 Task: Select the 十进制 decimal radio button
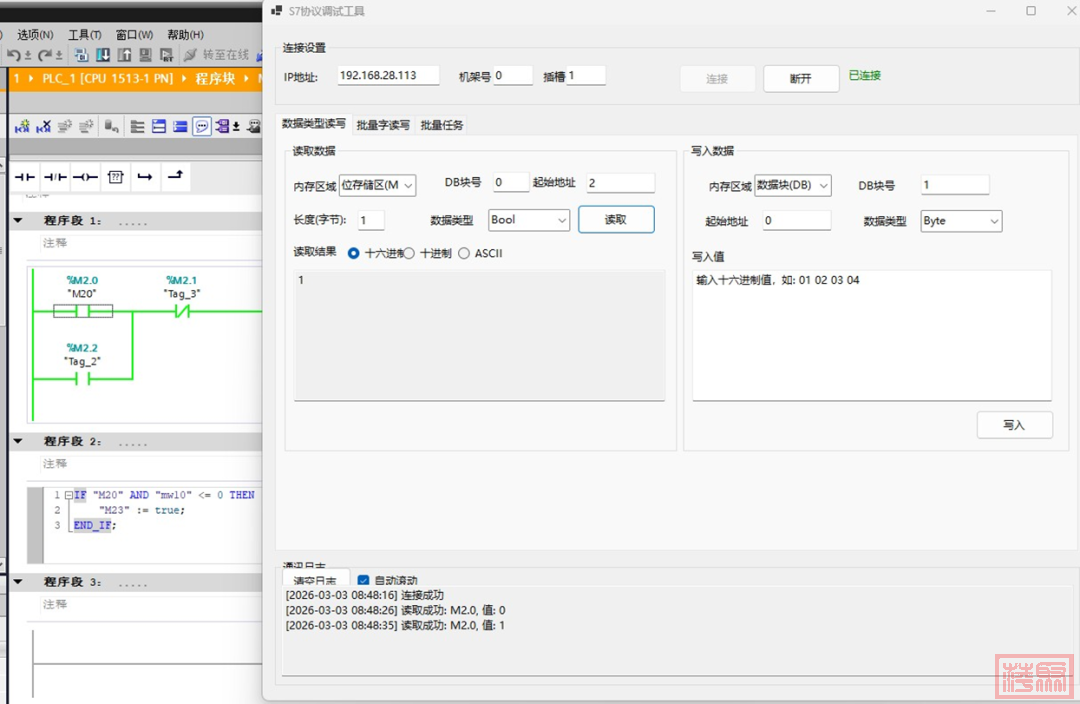click(409, 254)
